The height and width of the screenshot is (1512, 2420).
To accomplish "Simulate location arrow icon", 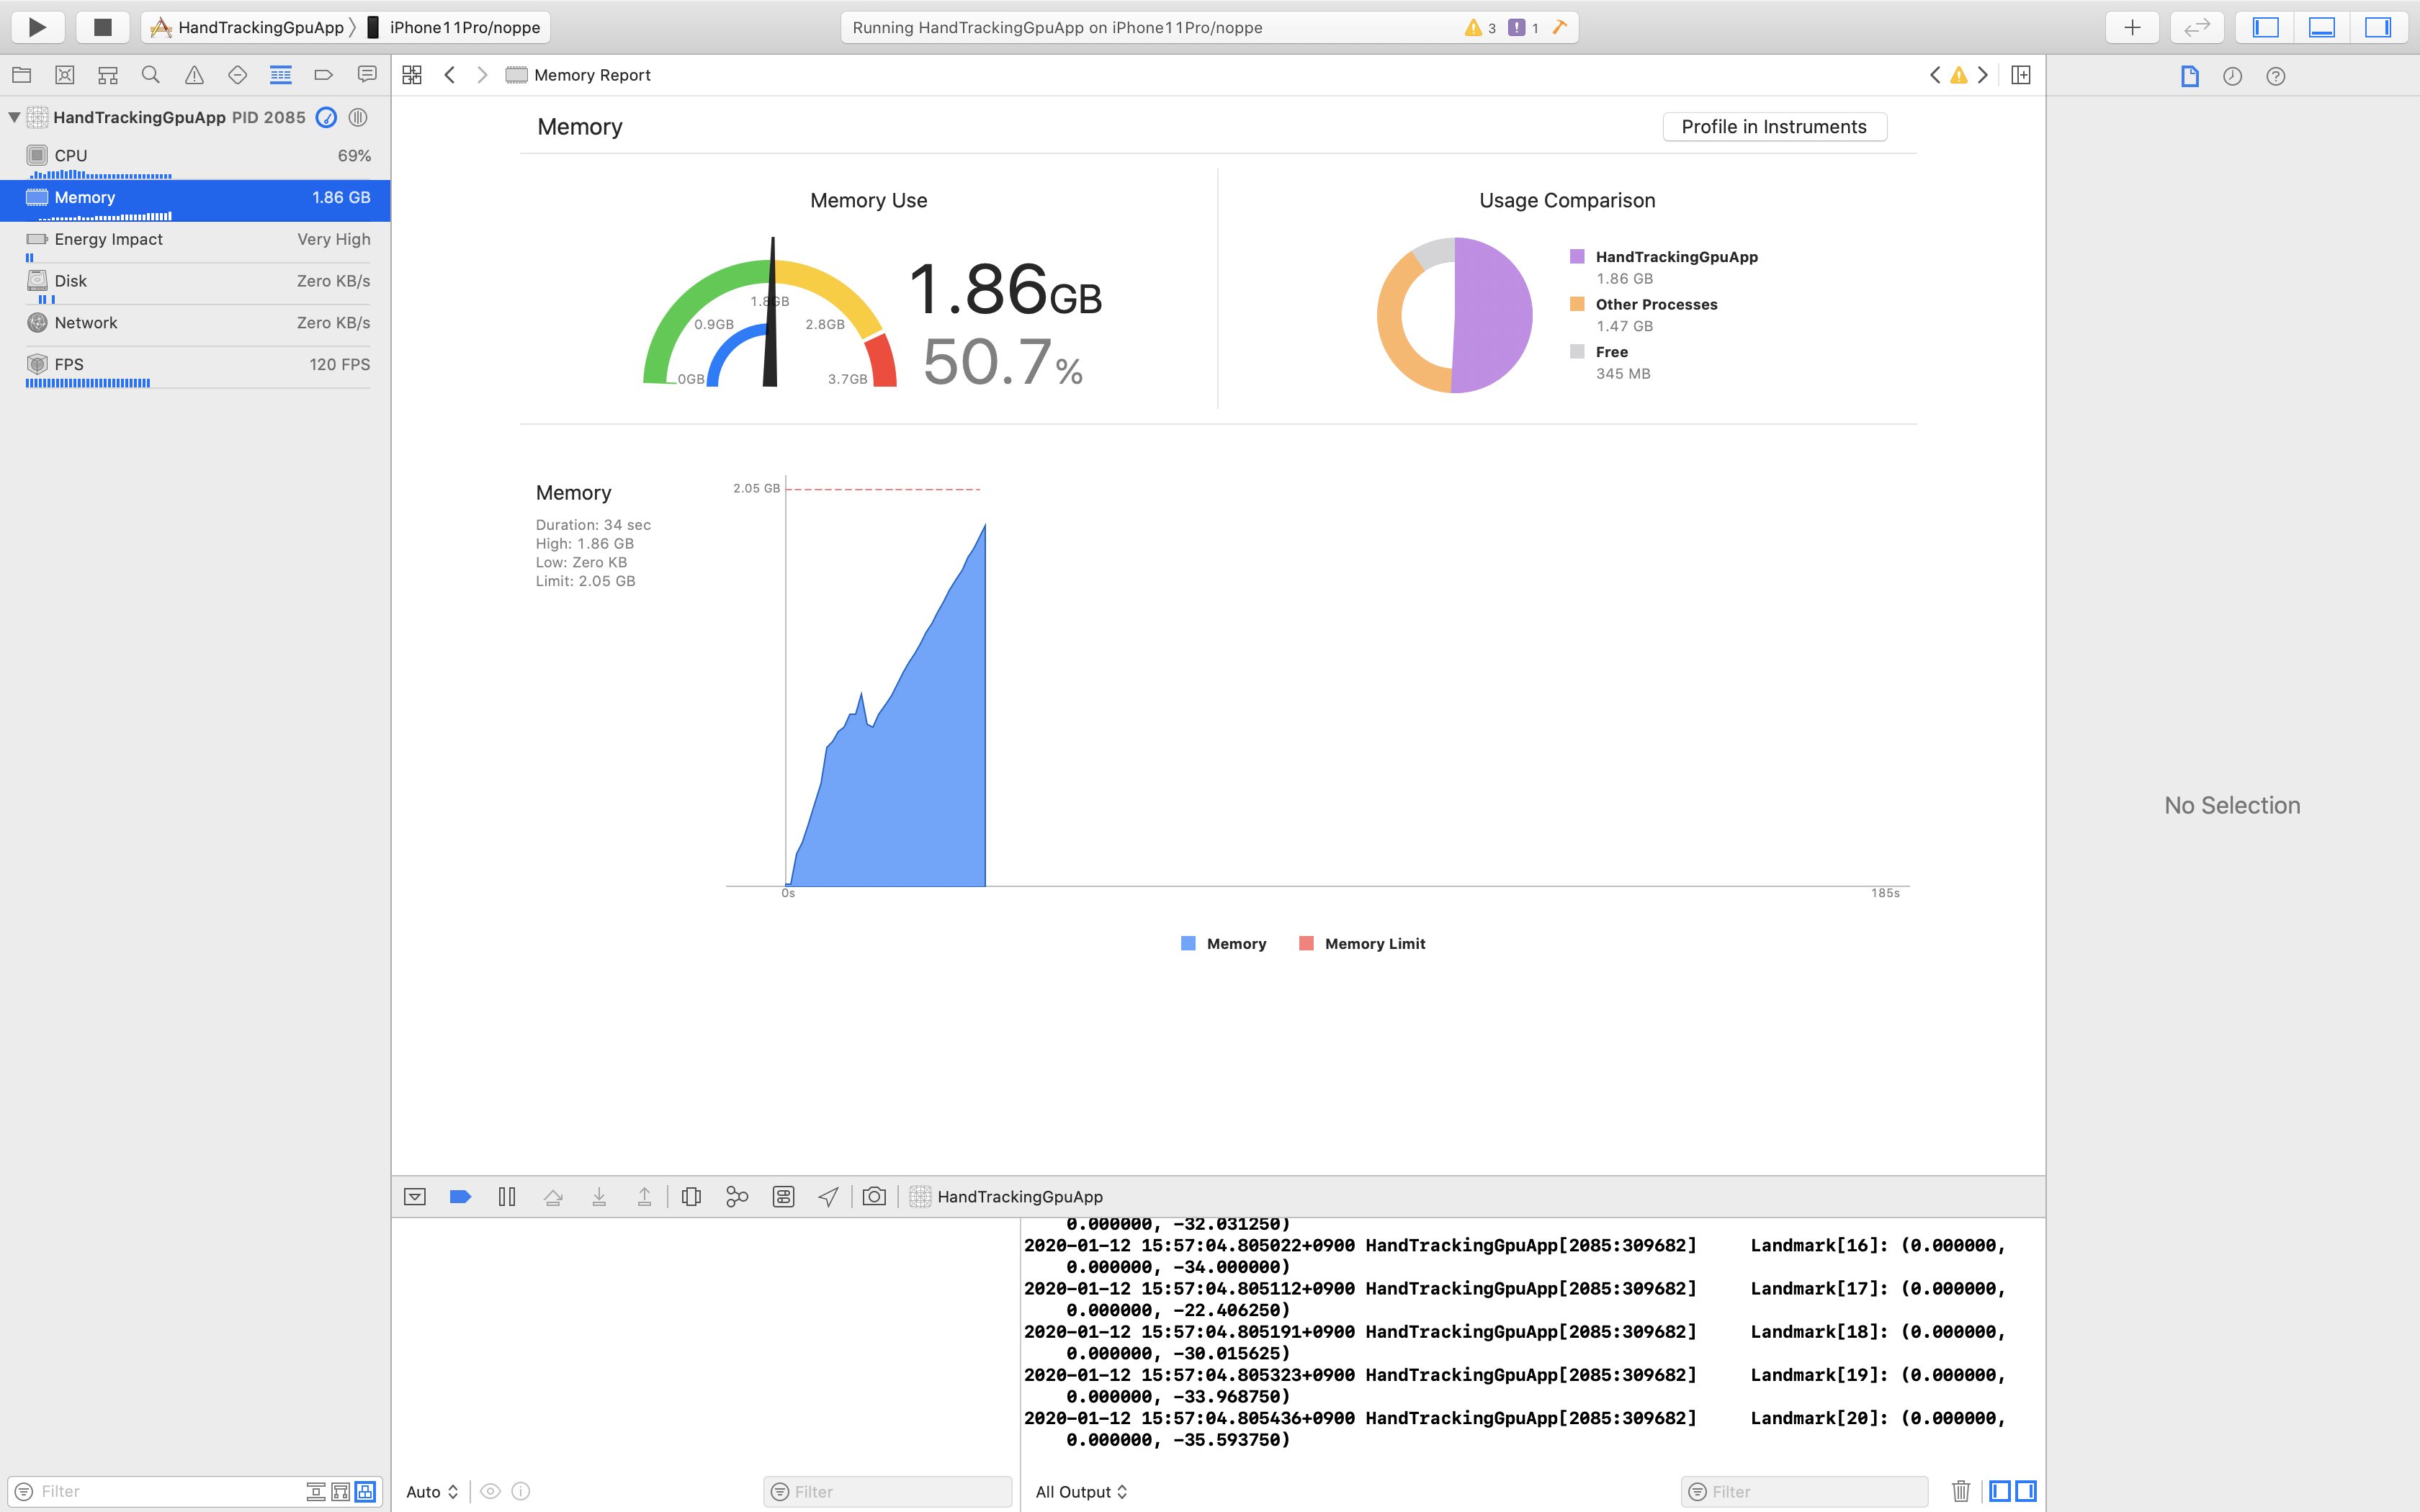I will click(828, 1197).
